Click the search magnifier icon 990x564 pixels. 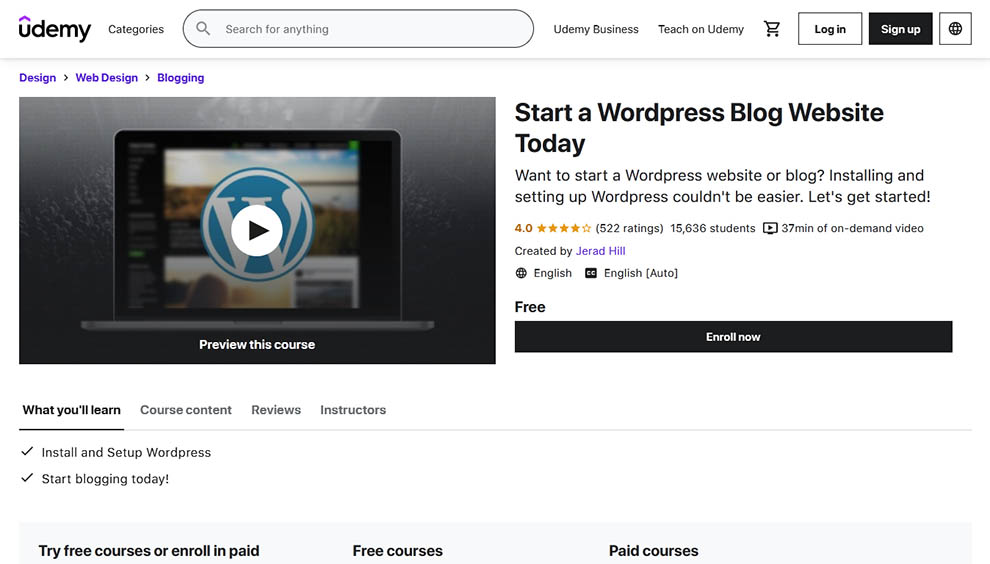203,28
